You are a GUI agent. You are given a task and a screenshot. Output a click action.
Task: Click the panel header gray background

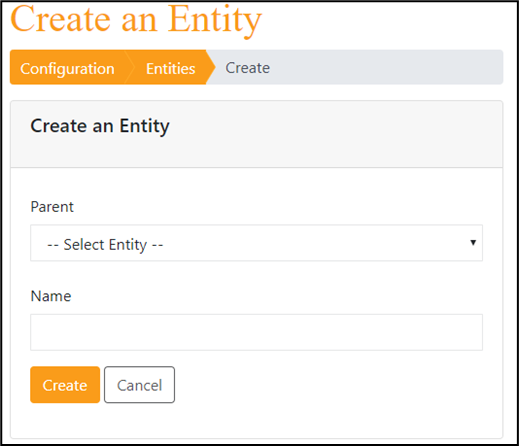coord(333,134)
